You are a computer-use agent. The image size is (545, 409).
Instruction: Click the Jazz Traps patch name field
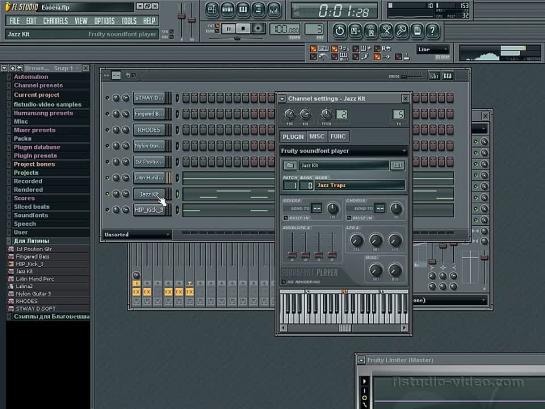tap(360, 185)
